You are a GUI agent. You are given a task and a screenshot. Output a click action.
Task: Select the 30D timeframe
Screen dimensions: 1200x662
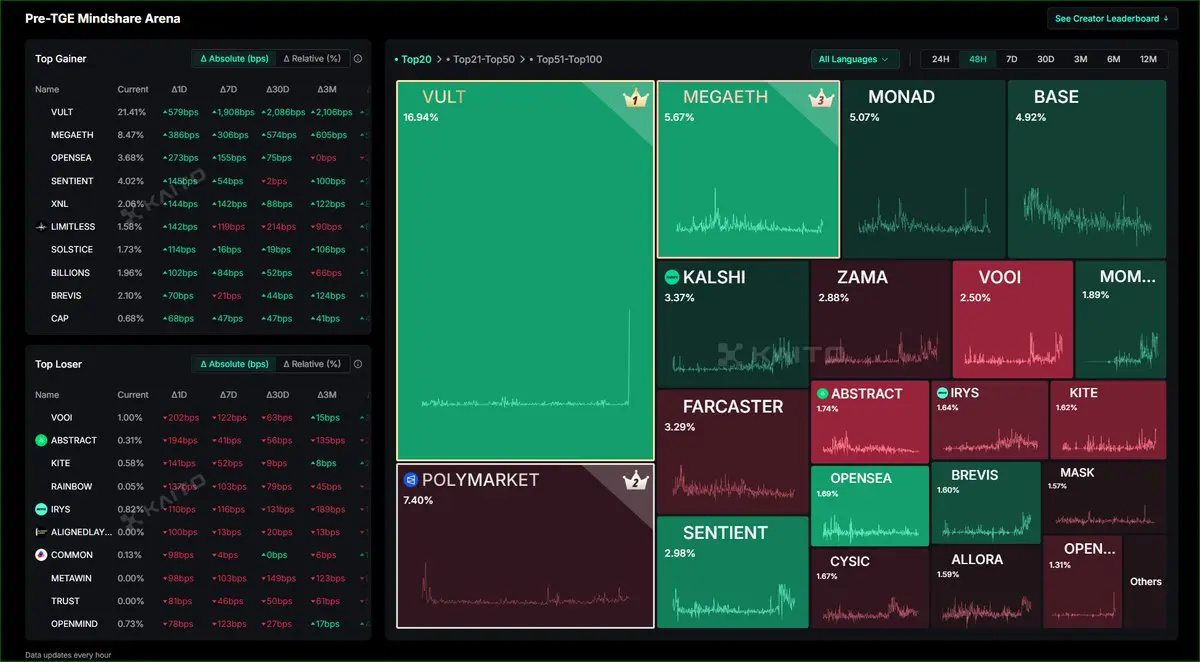pos(1045,59)
